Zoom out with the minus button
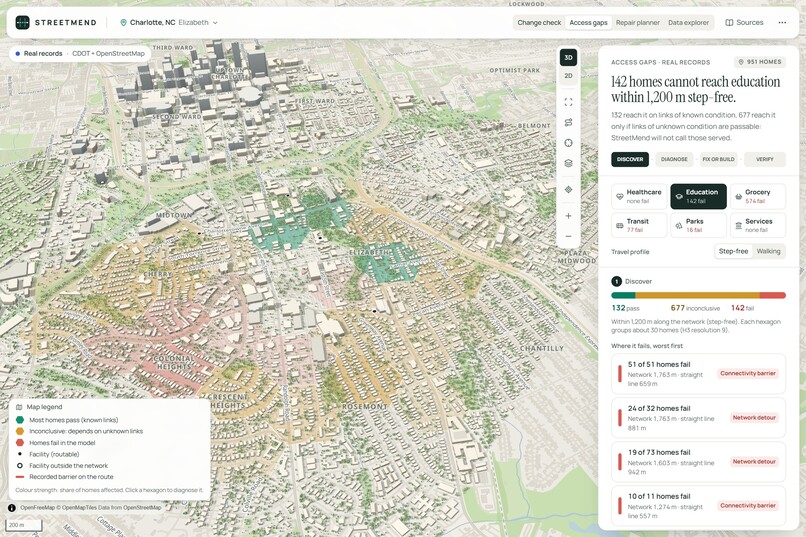Image resolution: width=806 pixels, height=537 pixels. [x=568, y=236]
